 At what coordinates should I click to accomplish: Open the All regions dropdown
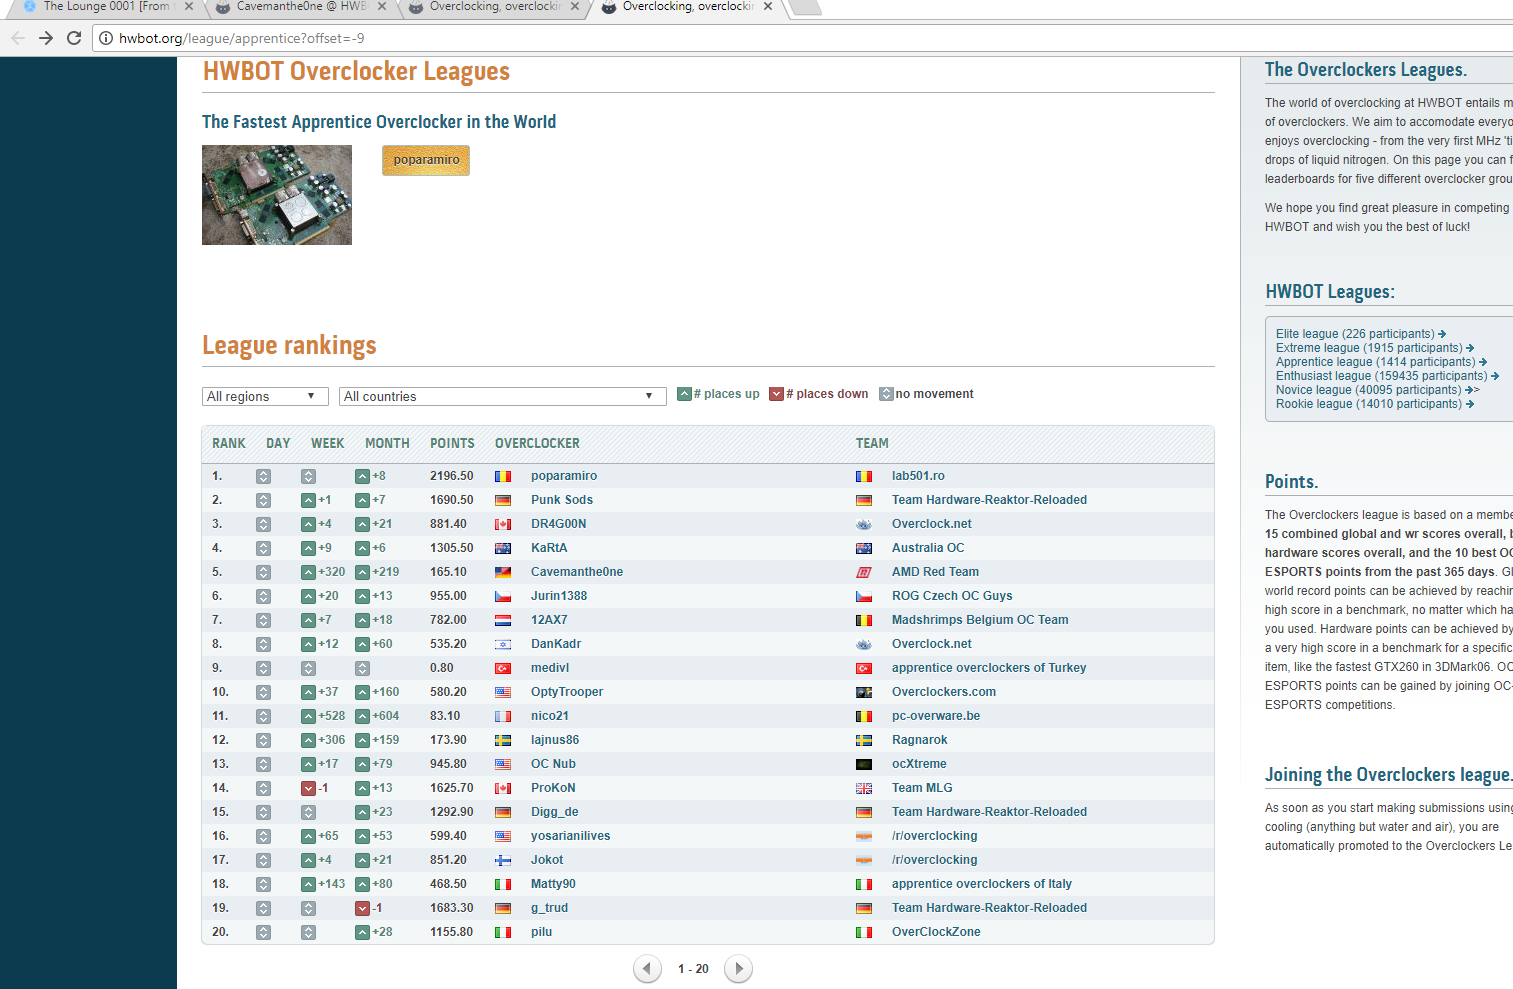point(265,396)
